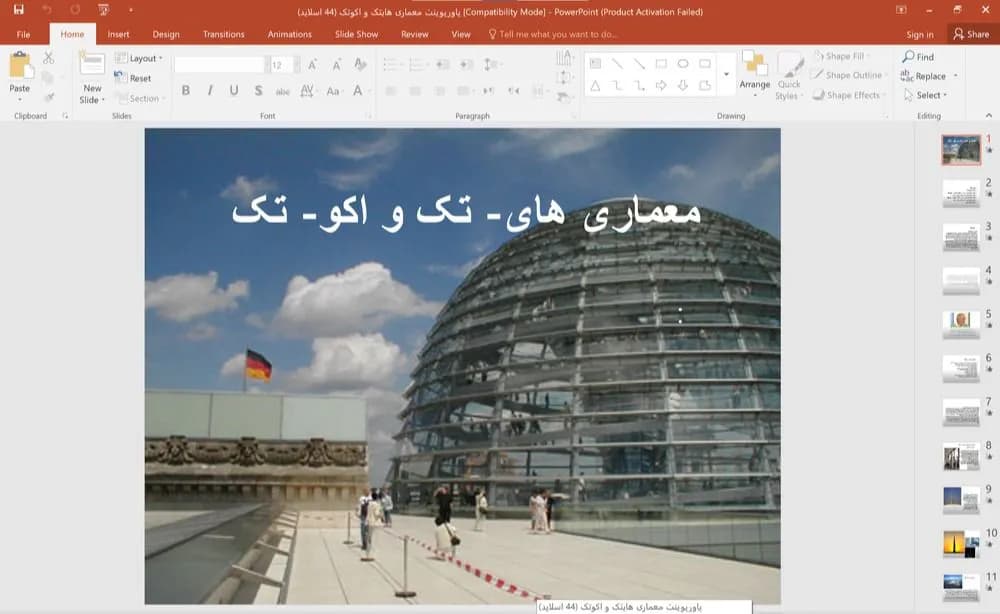Viewport: 1000px width, 614px height.
Task: Click the Save icon in title bar
Action: (18, 10)
